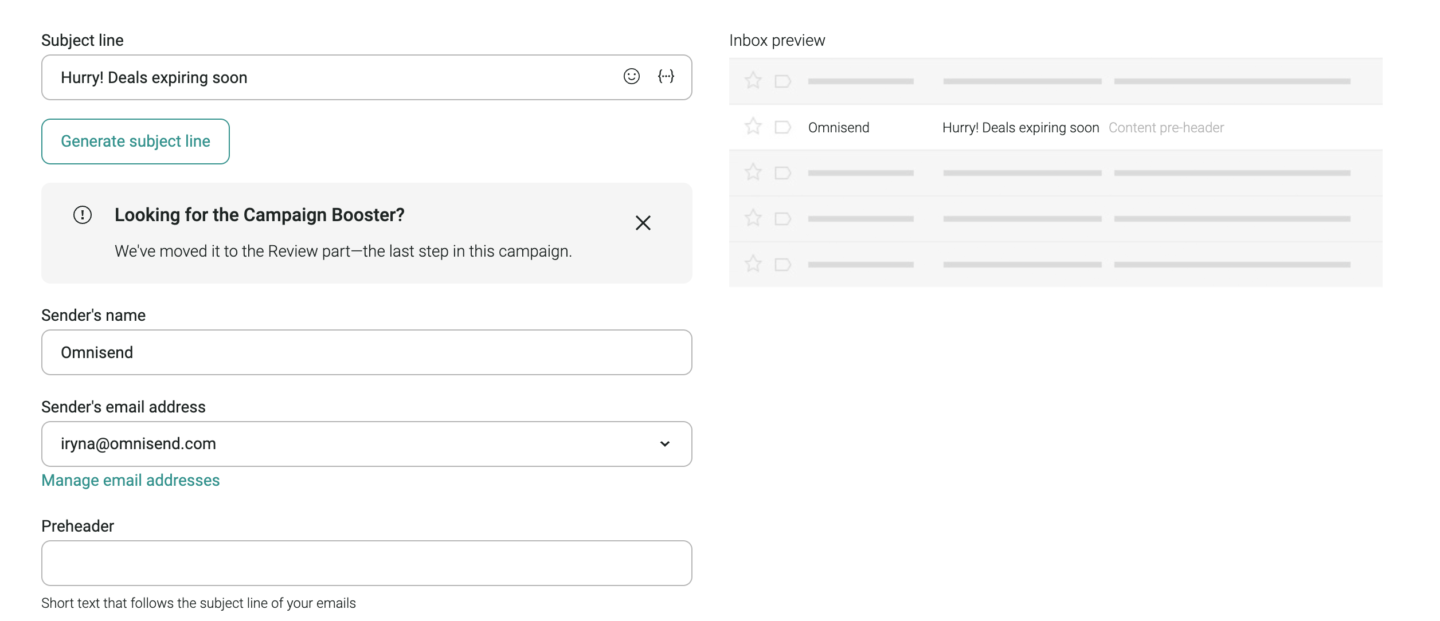Click Generate subject line
Image resolution: width=1440 pixels, height=621 pixels.
135,141
